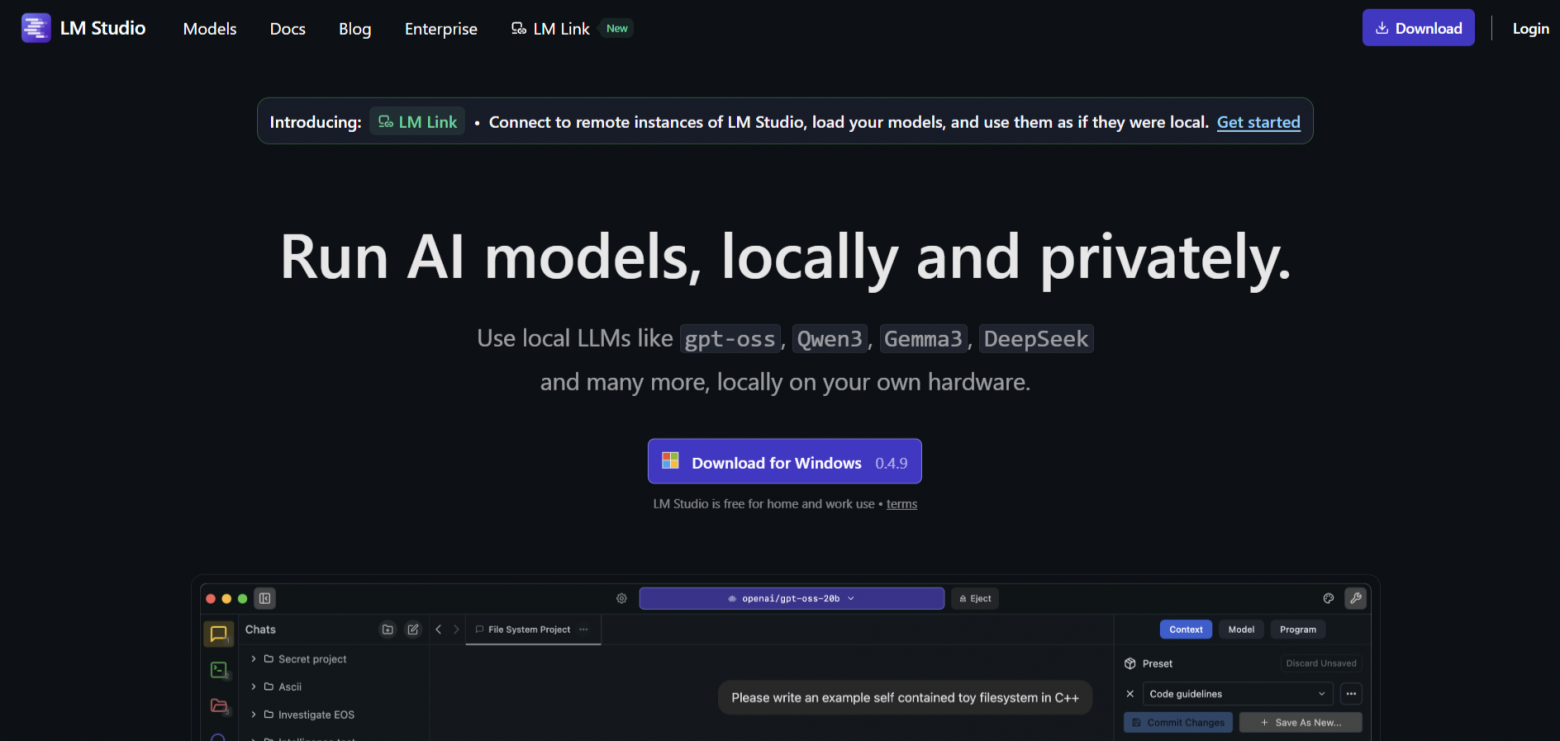Click the gpt-oss model name text
The height and width of the screenshot is (741, 1560).
[x=730, y=339]
